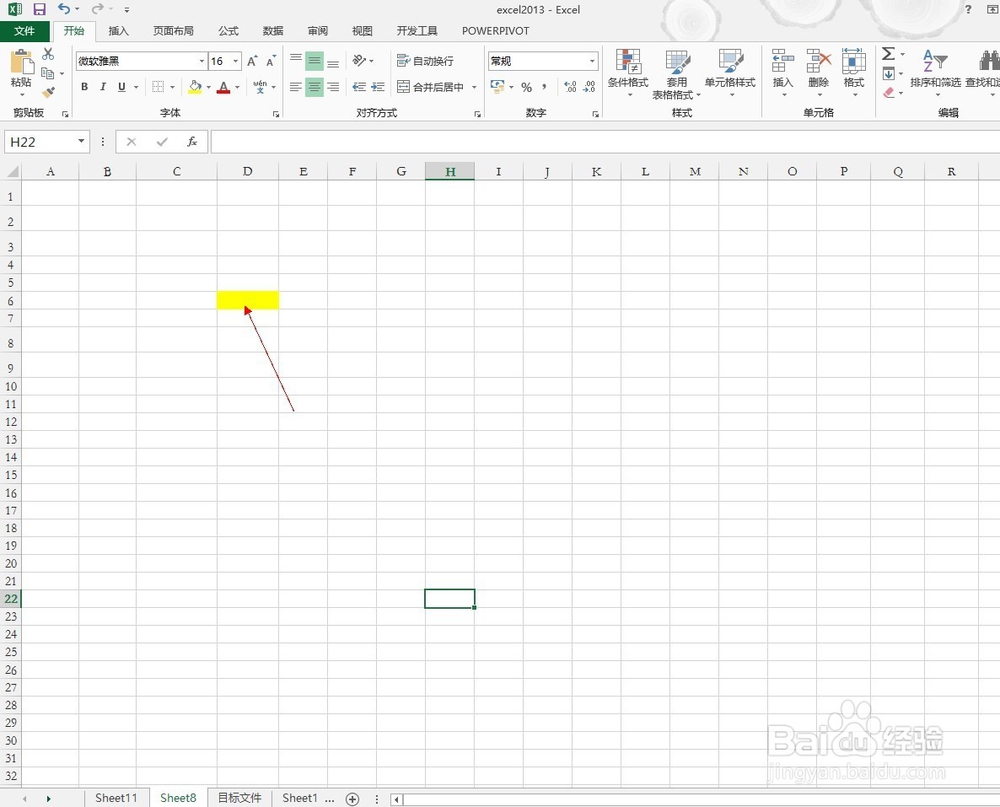1000x807 pixels.
Task: Increase indent in alignment group
Action: [x=378, y=87]
